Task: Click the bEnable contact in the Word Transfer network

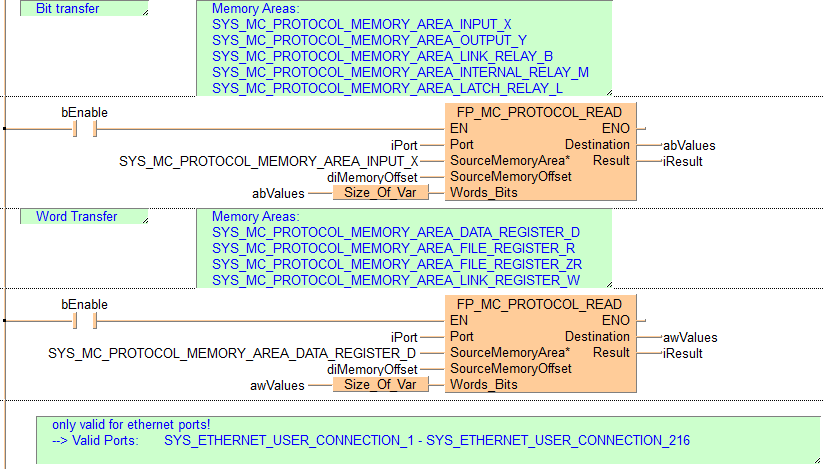Action: pos(84,321)
